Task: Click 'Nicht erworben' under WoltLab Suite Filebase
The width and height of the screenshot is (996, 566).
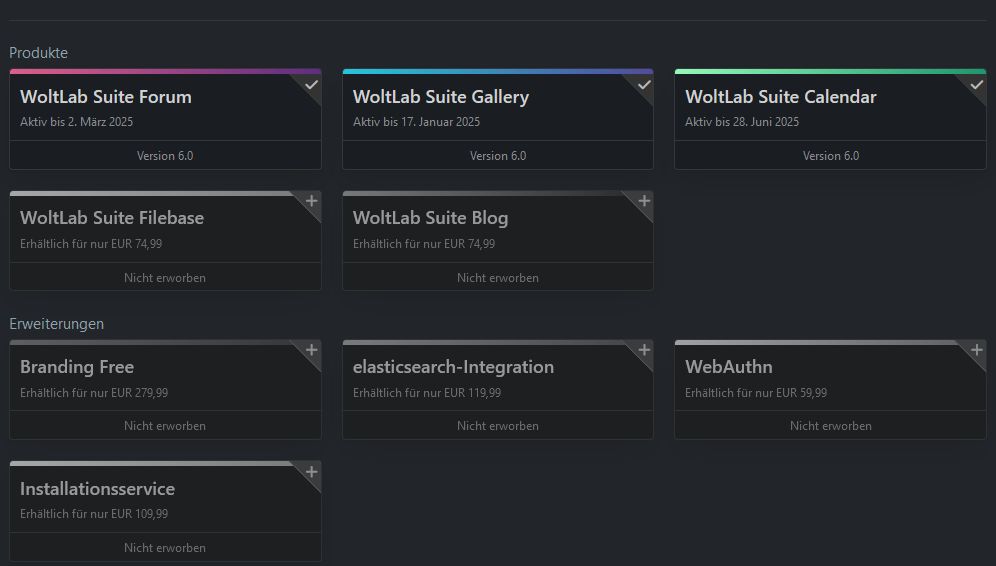Action: pyautogui.click(x=165, y=278)
